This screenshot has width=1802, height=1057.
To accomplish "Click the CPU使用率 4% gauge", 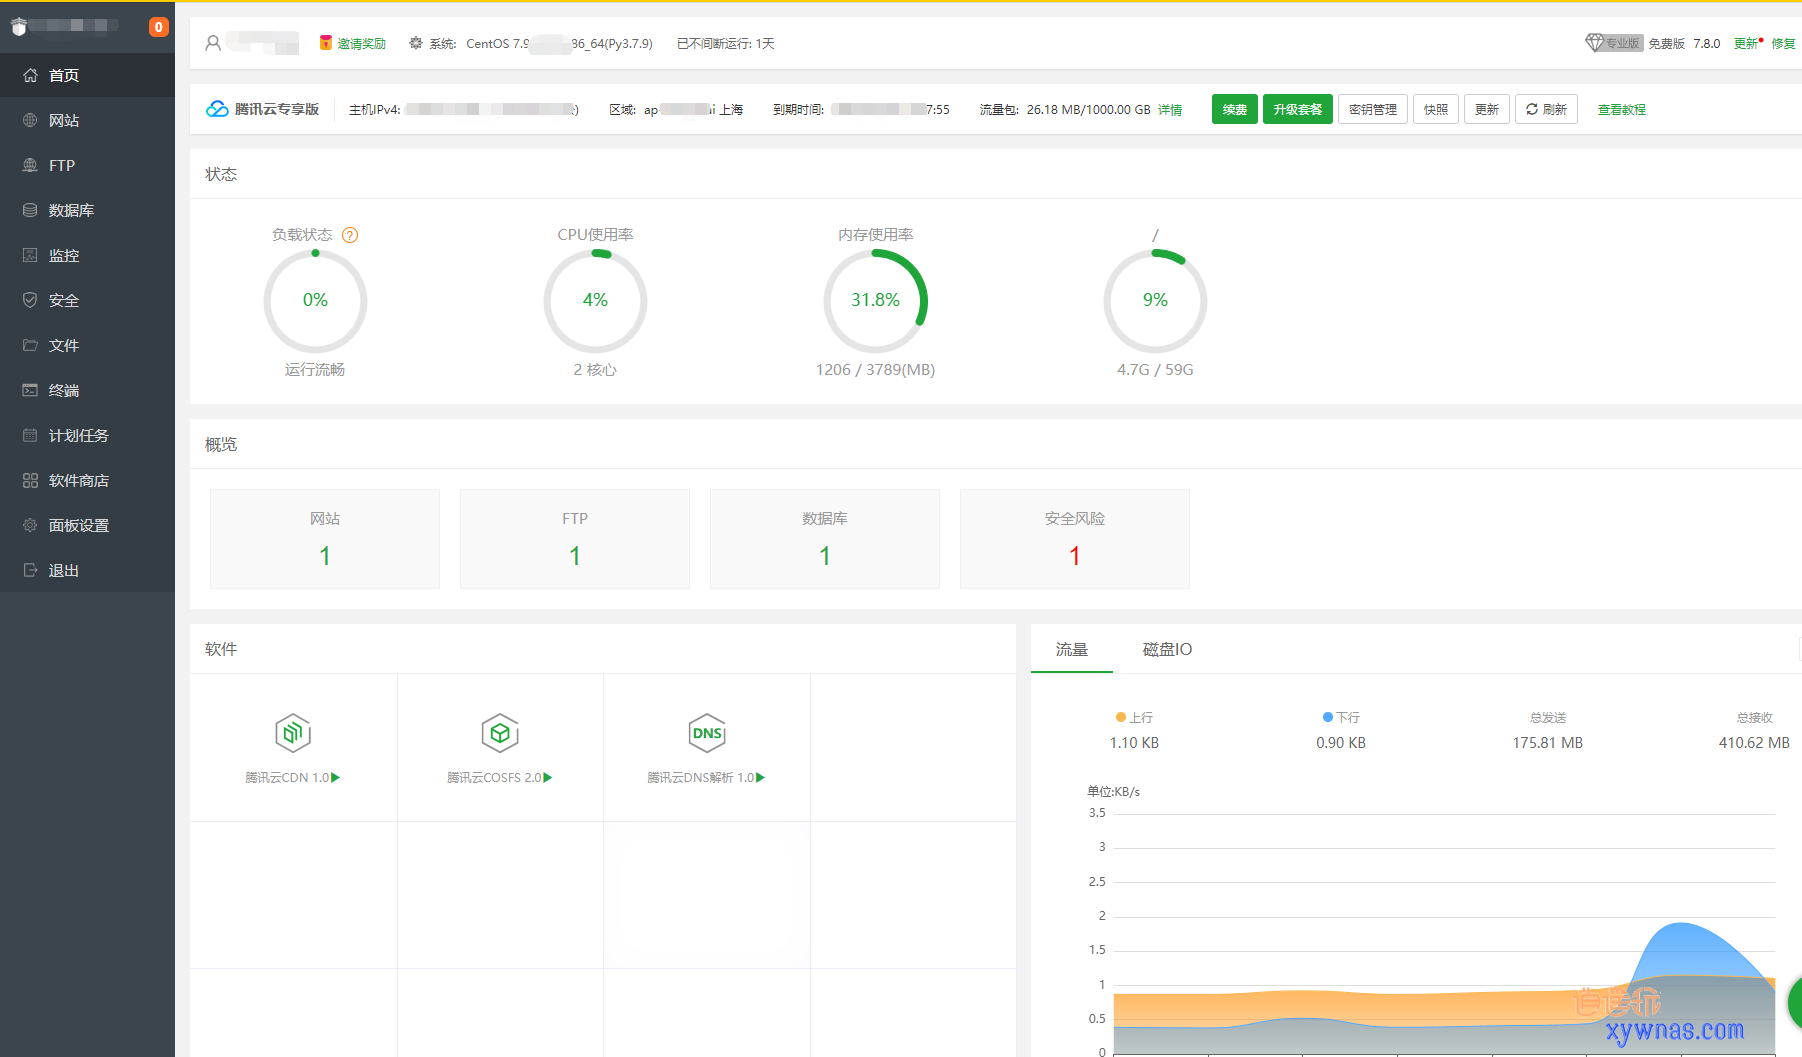I will (595, 300).
